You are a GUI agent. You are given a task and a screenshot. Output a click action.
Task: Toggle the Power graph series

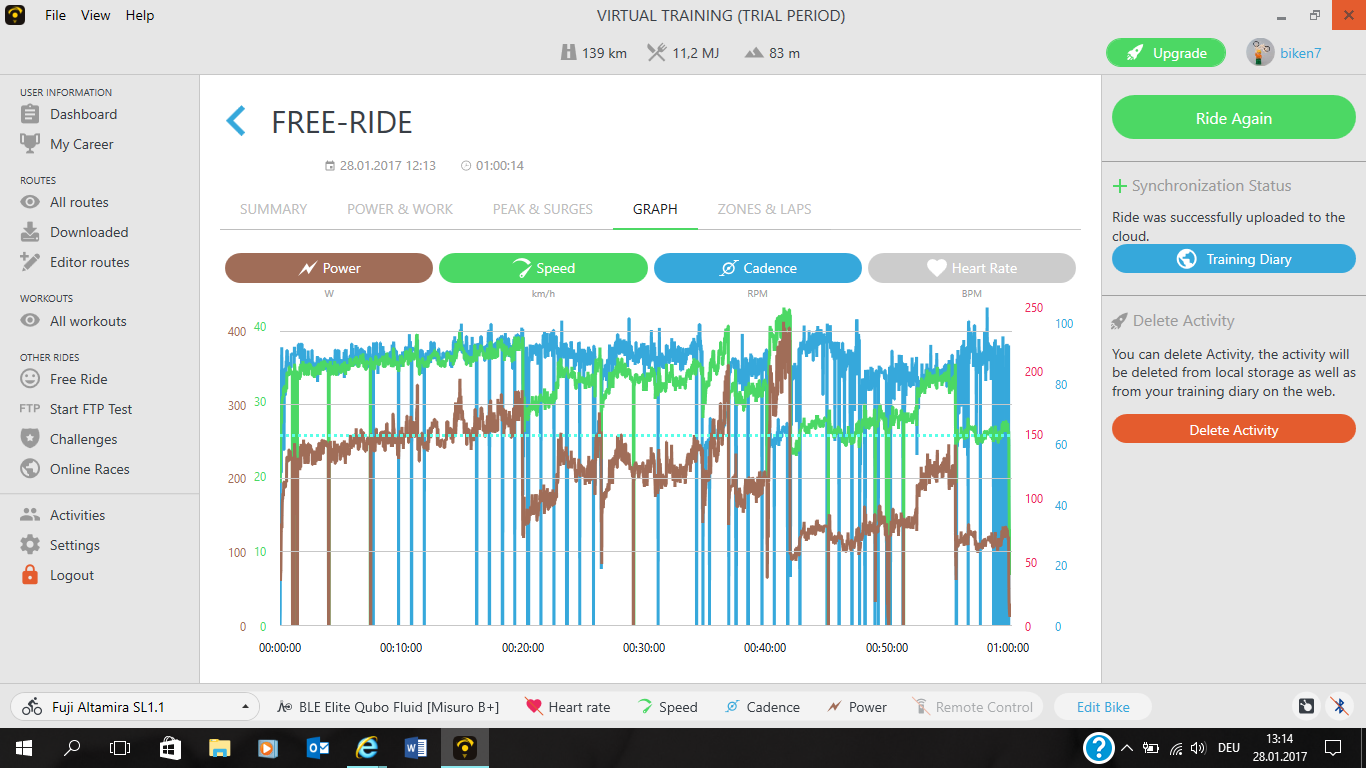(x=329, y=268)
